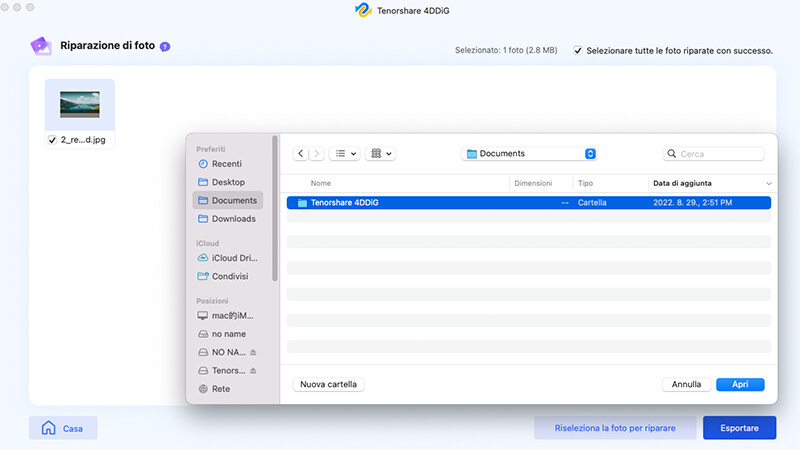Eject the NO NA... volume
This screenshot has width=800, height=450.
tap(253, 353)
